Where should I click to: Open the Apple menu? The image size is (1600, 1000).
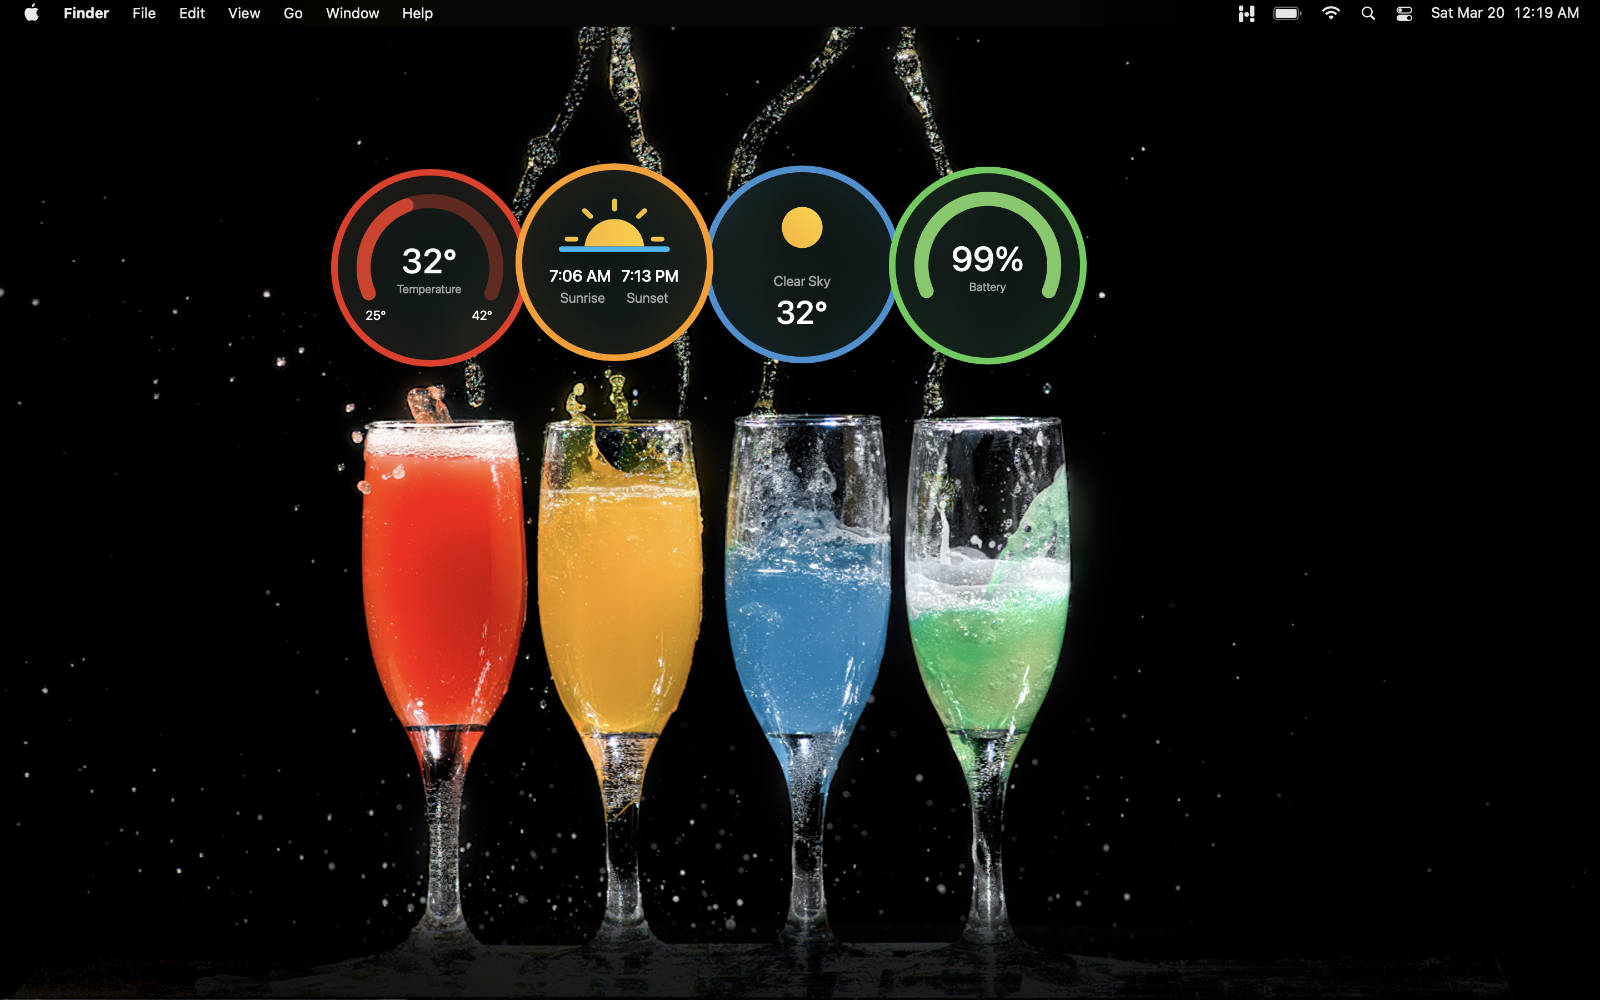pos(31,13)
